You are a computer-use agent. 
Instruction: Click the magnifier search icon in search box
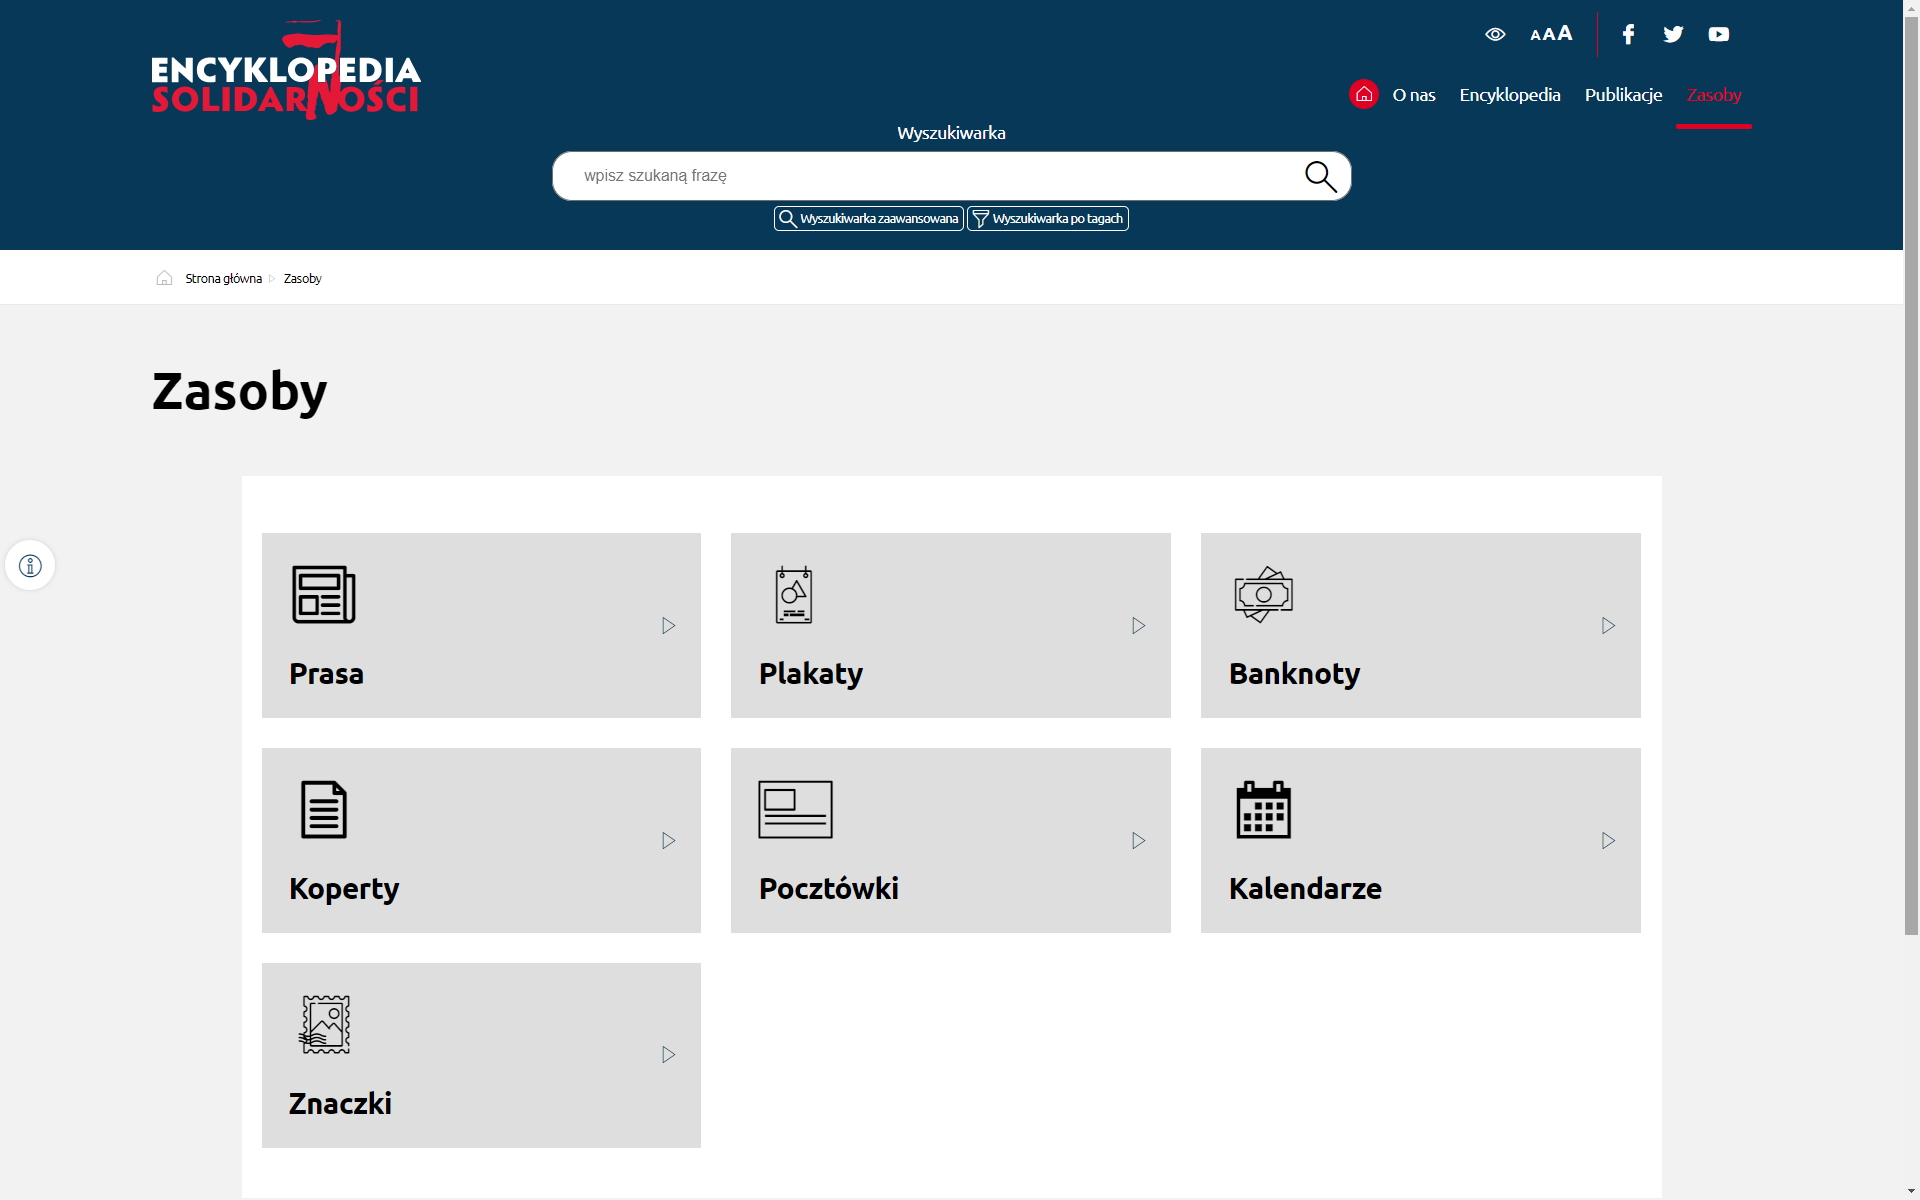coord(1320,177)
